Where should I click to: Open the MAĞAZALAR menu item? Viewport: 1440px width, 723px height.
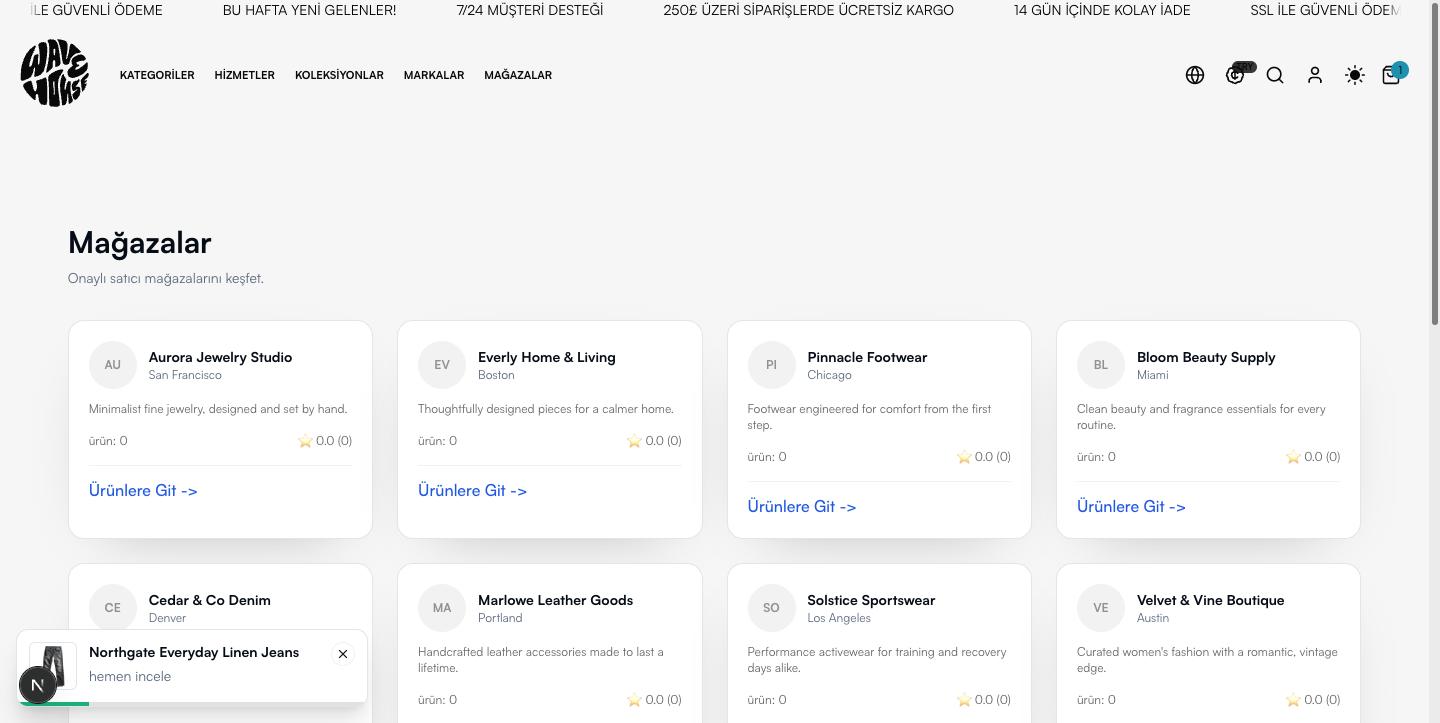518,75
